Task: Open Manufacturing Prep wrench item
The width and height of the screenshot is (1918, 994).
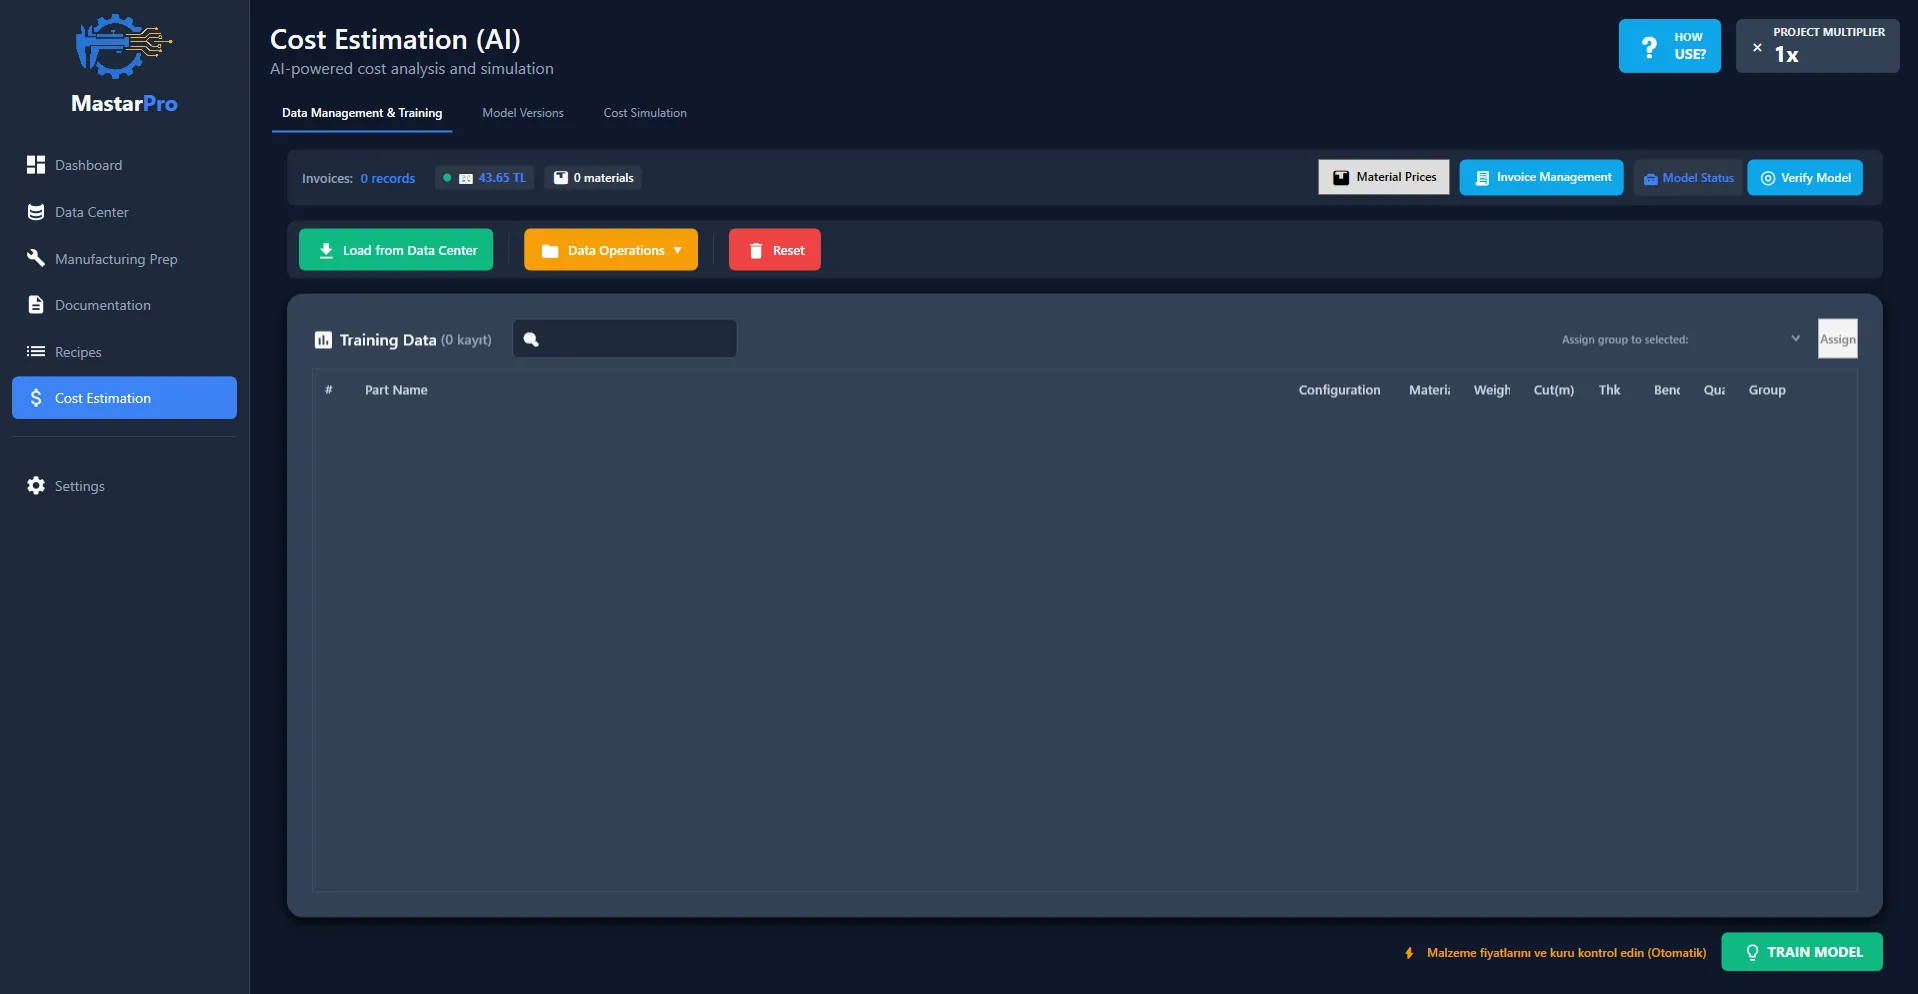Action: point(115,259)
